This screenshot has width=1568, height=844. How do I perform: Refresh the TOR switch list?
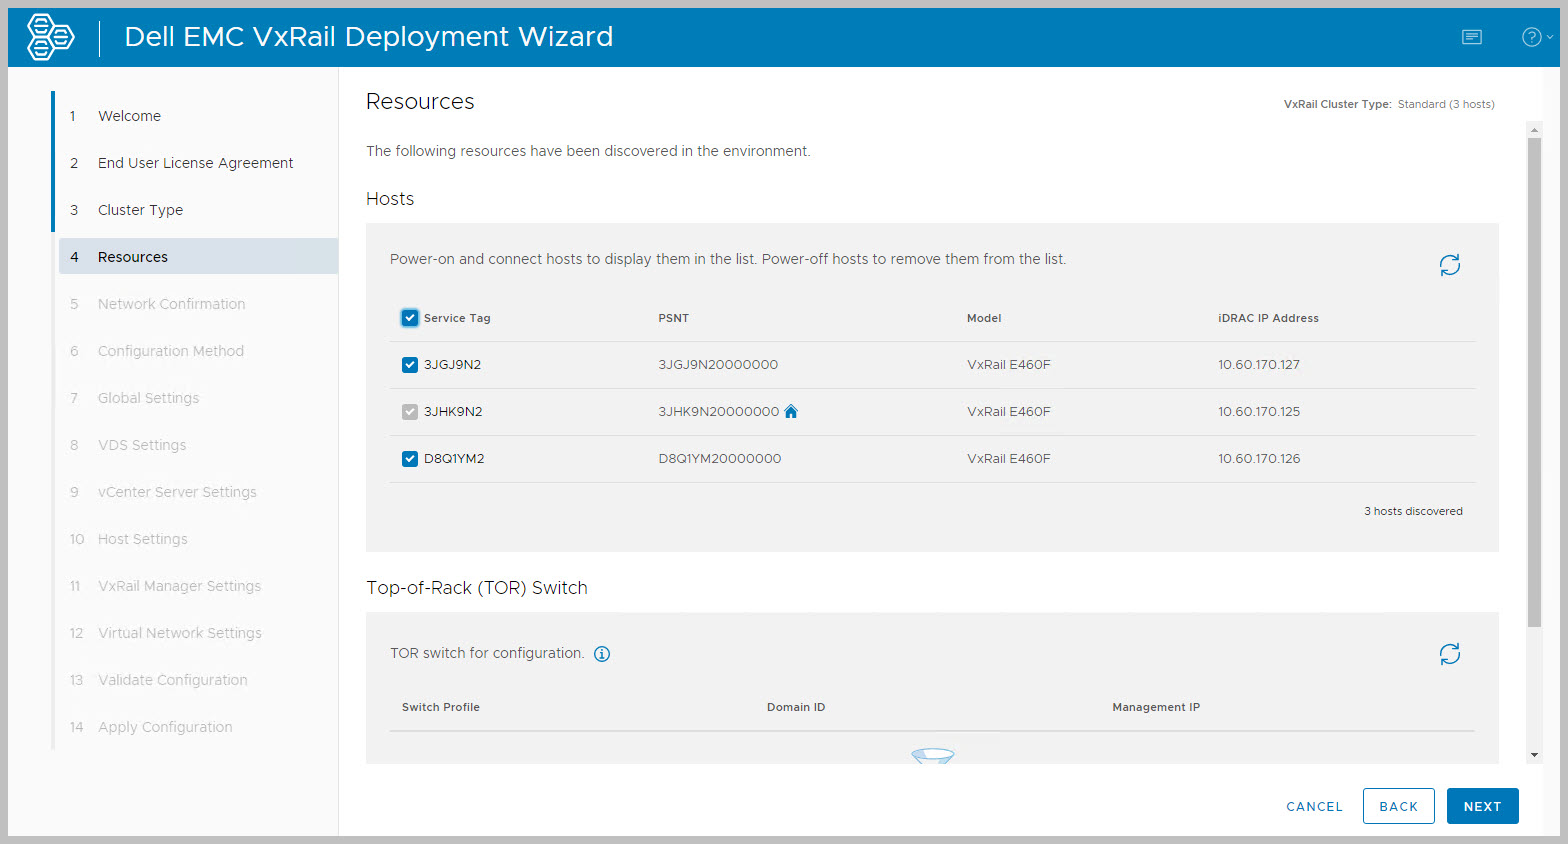click(x=1449, y=654)
